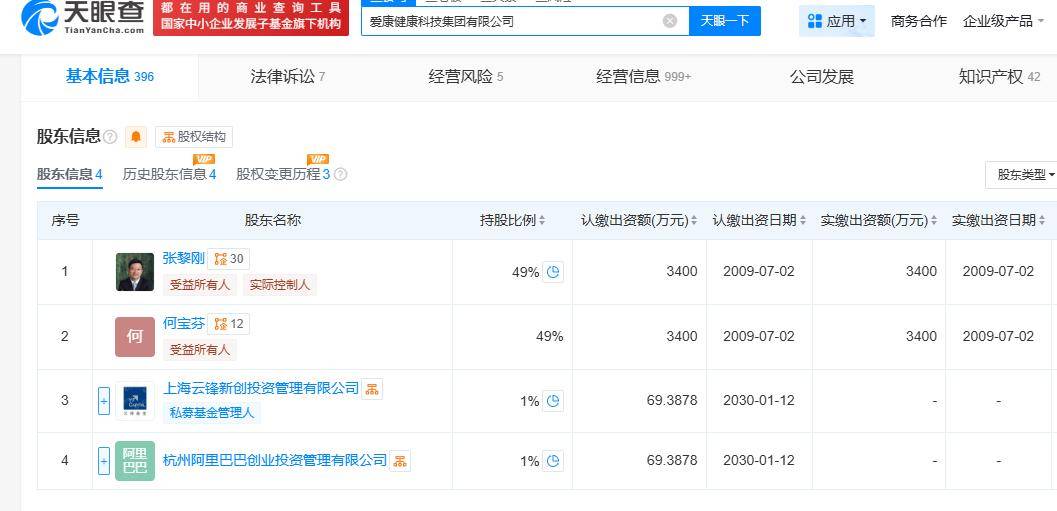Screen dimensions: 1057x511
Task: Click the help question mark next to 股东信息 heading
Action: (110, 137)
